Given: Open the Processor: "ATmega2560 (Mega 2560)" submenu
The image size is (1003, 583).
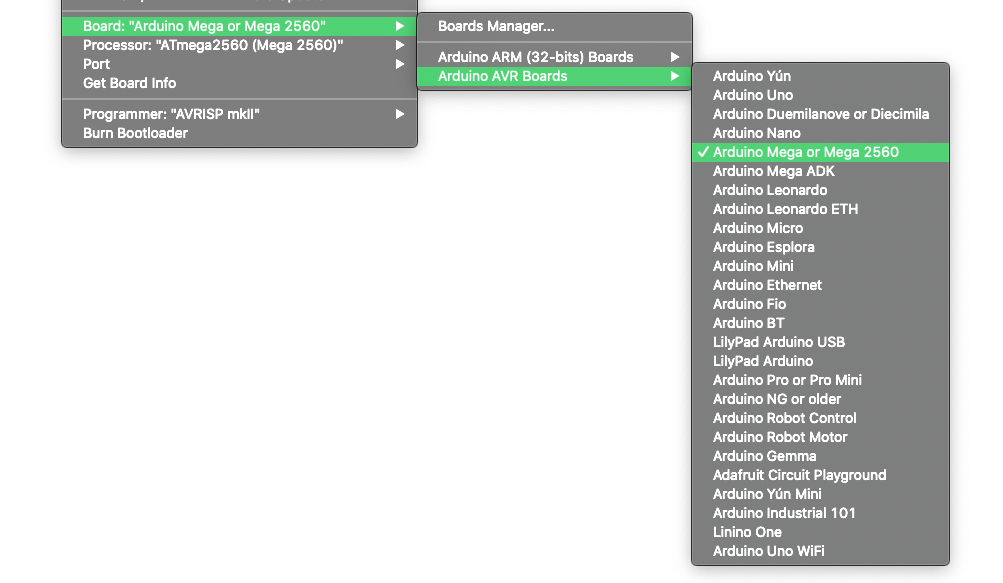Looking at the screenshot, I should coord(239,45).
